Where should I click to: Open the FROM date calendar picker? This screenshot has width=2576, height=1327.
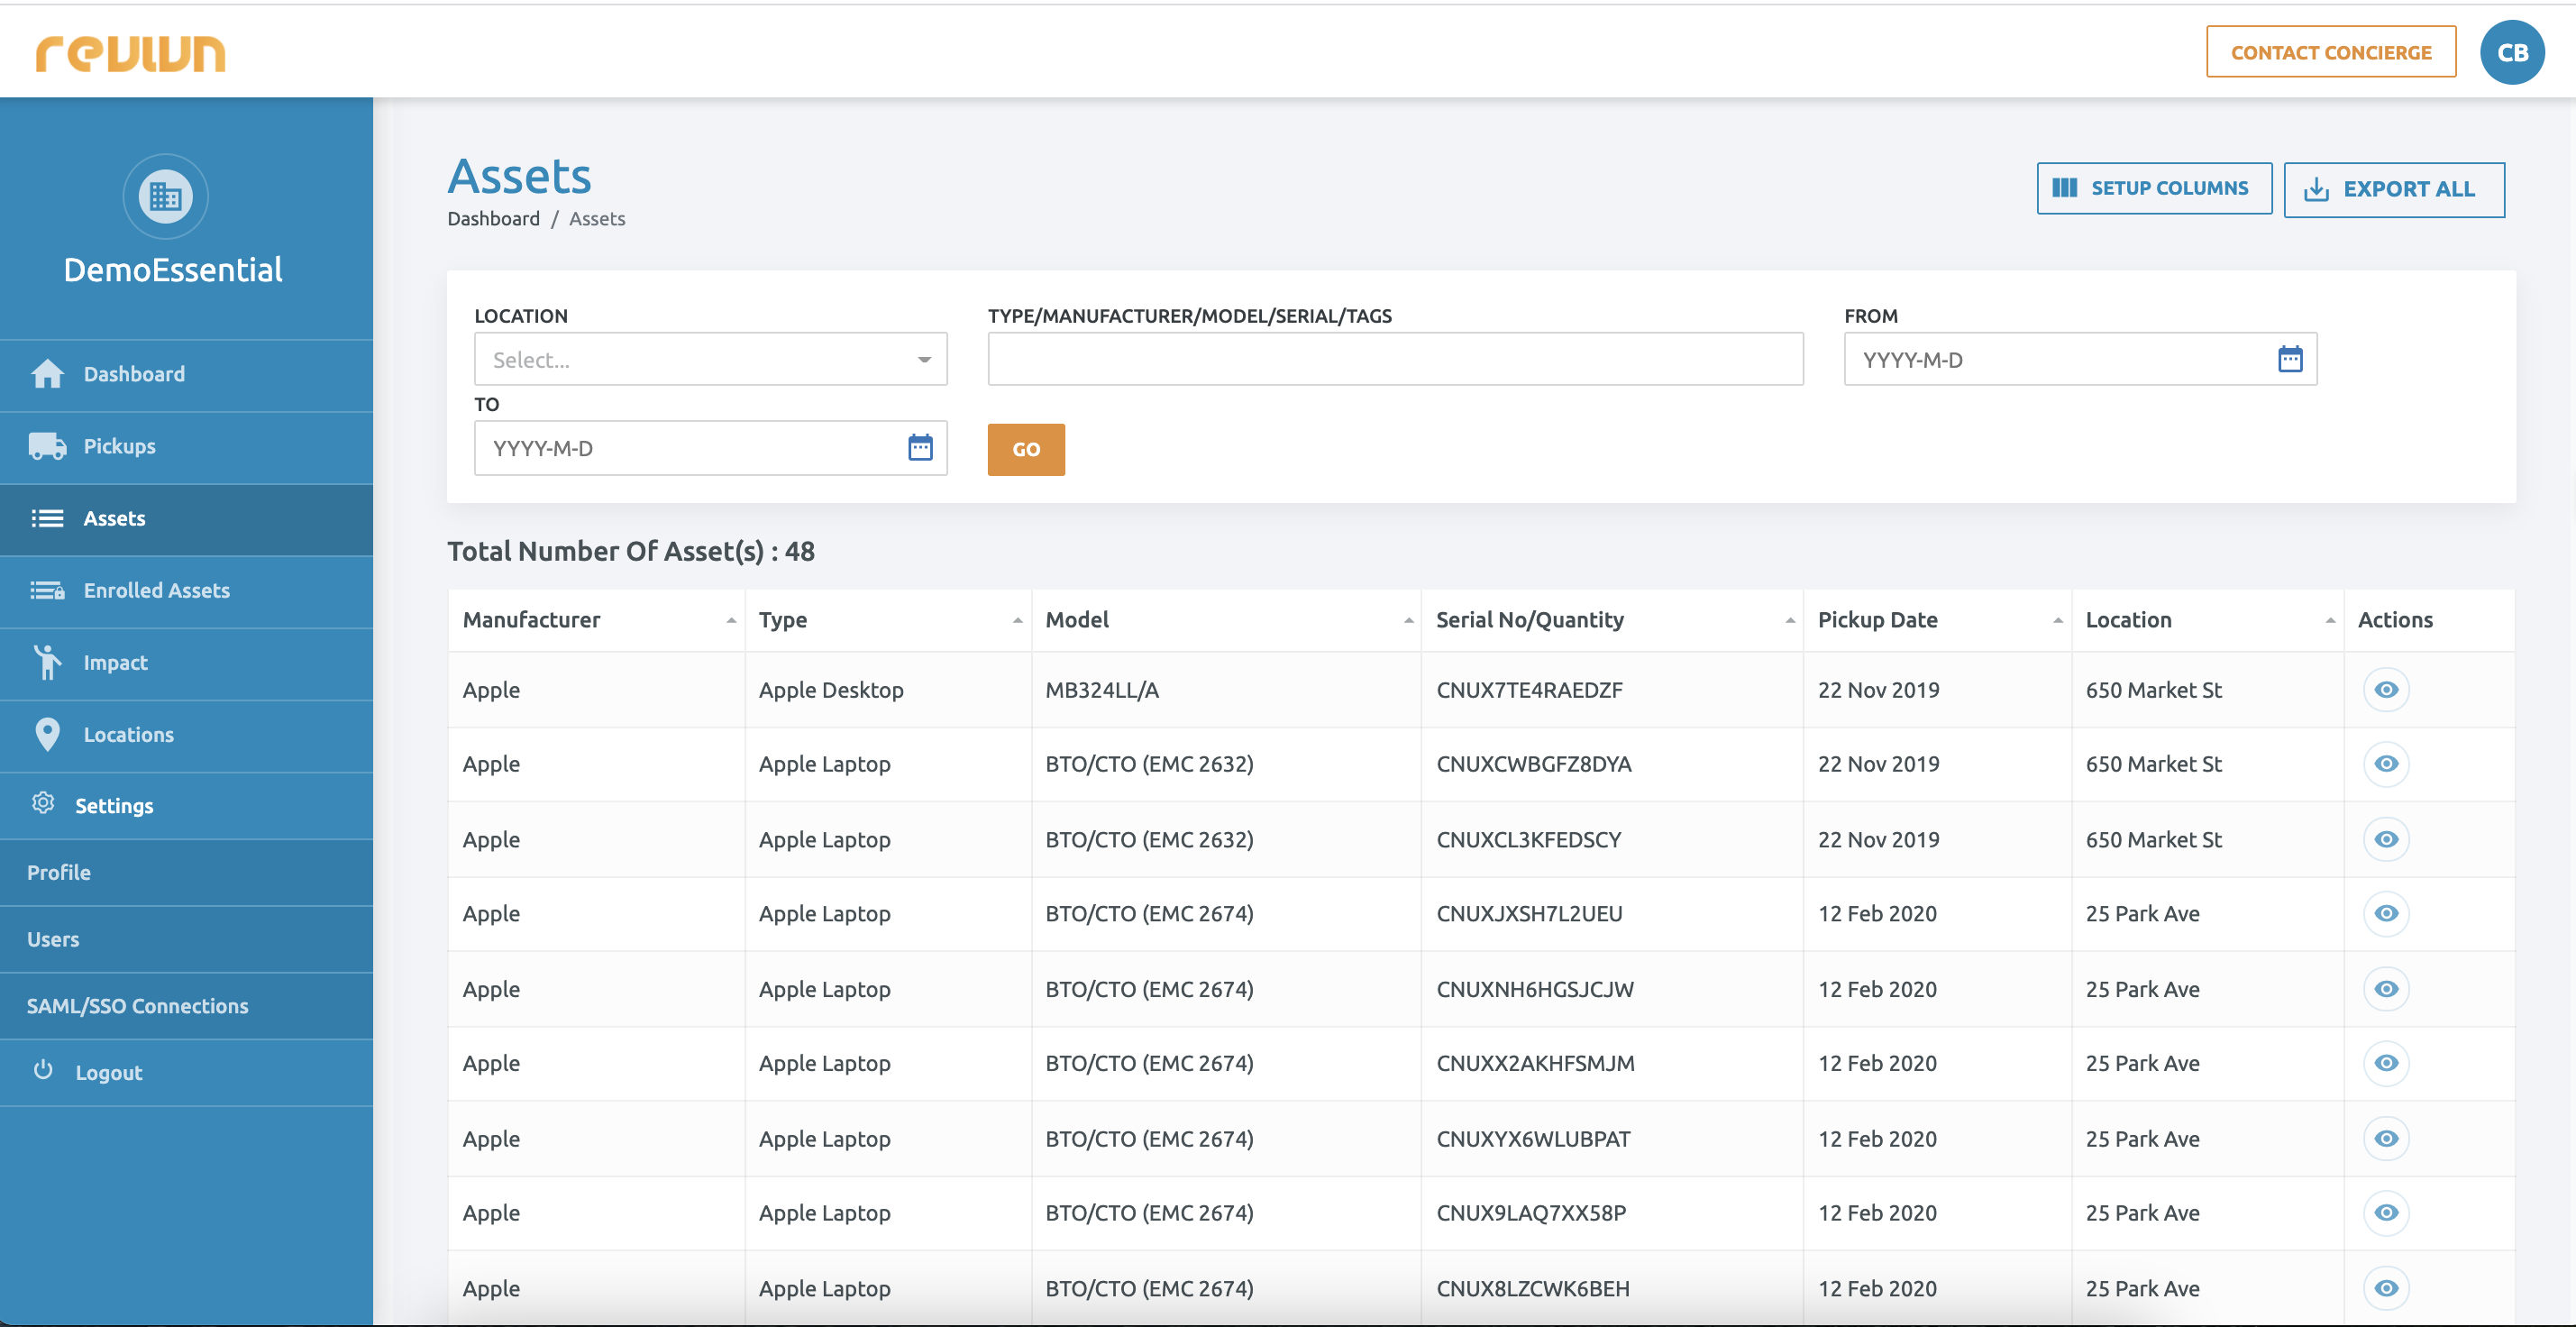point(2289,359)
